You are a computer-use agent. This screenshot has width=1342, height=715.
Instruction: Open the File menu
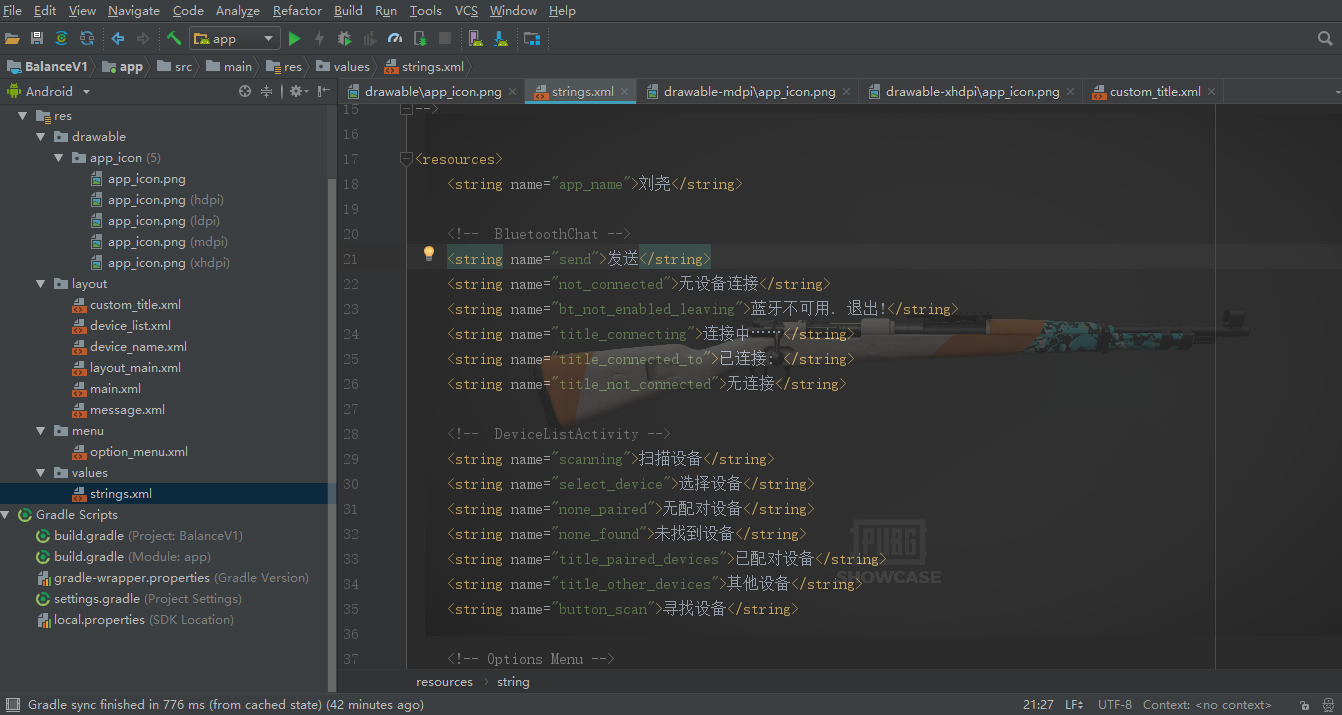click(x=13, y=11)
